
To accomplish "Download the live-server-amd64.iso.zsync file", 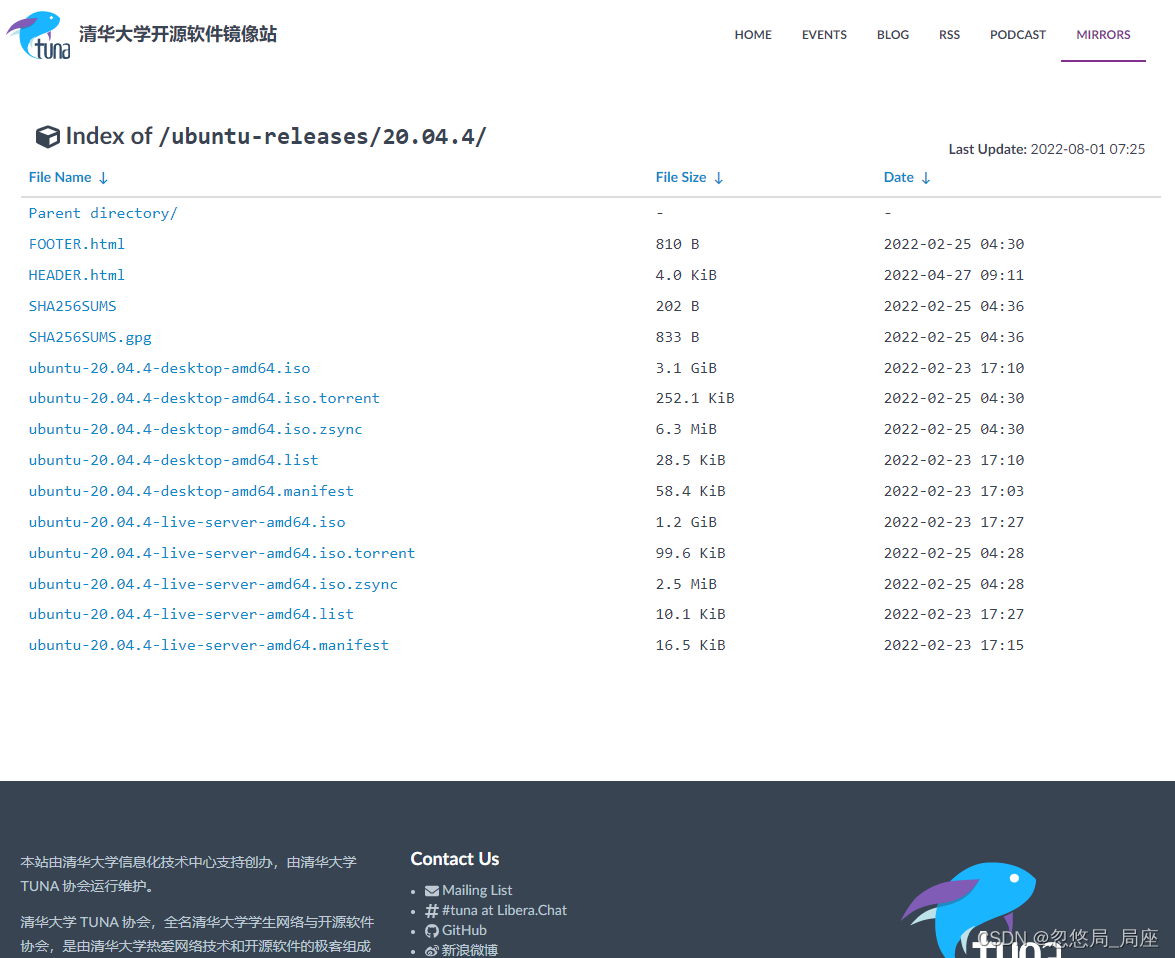I will (213, 584).
